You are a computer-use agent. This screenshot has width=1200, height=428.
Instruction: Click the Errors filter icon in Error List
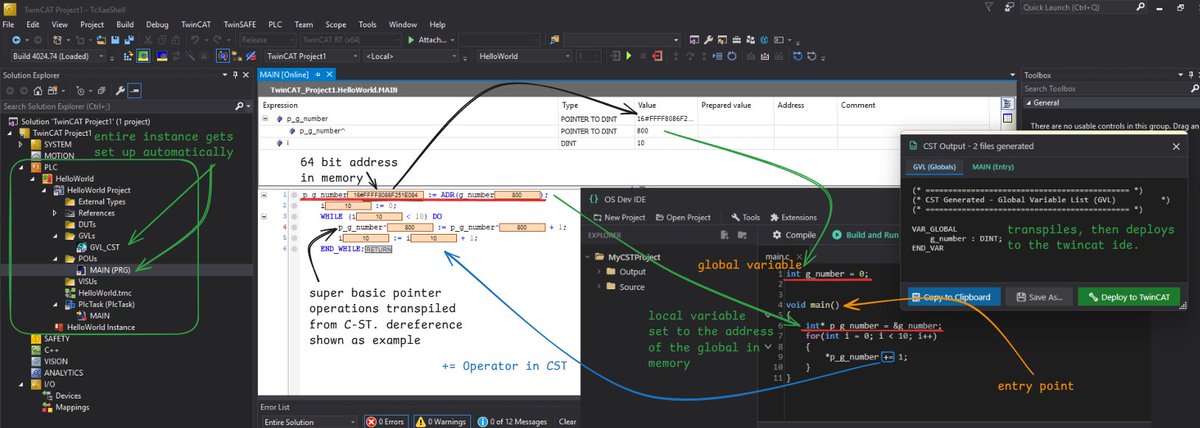pos(386,422)
